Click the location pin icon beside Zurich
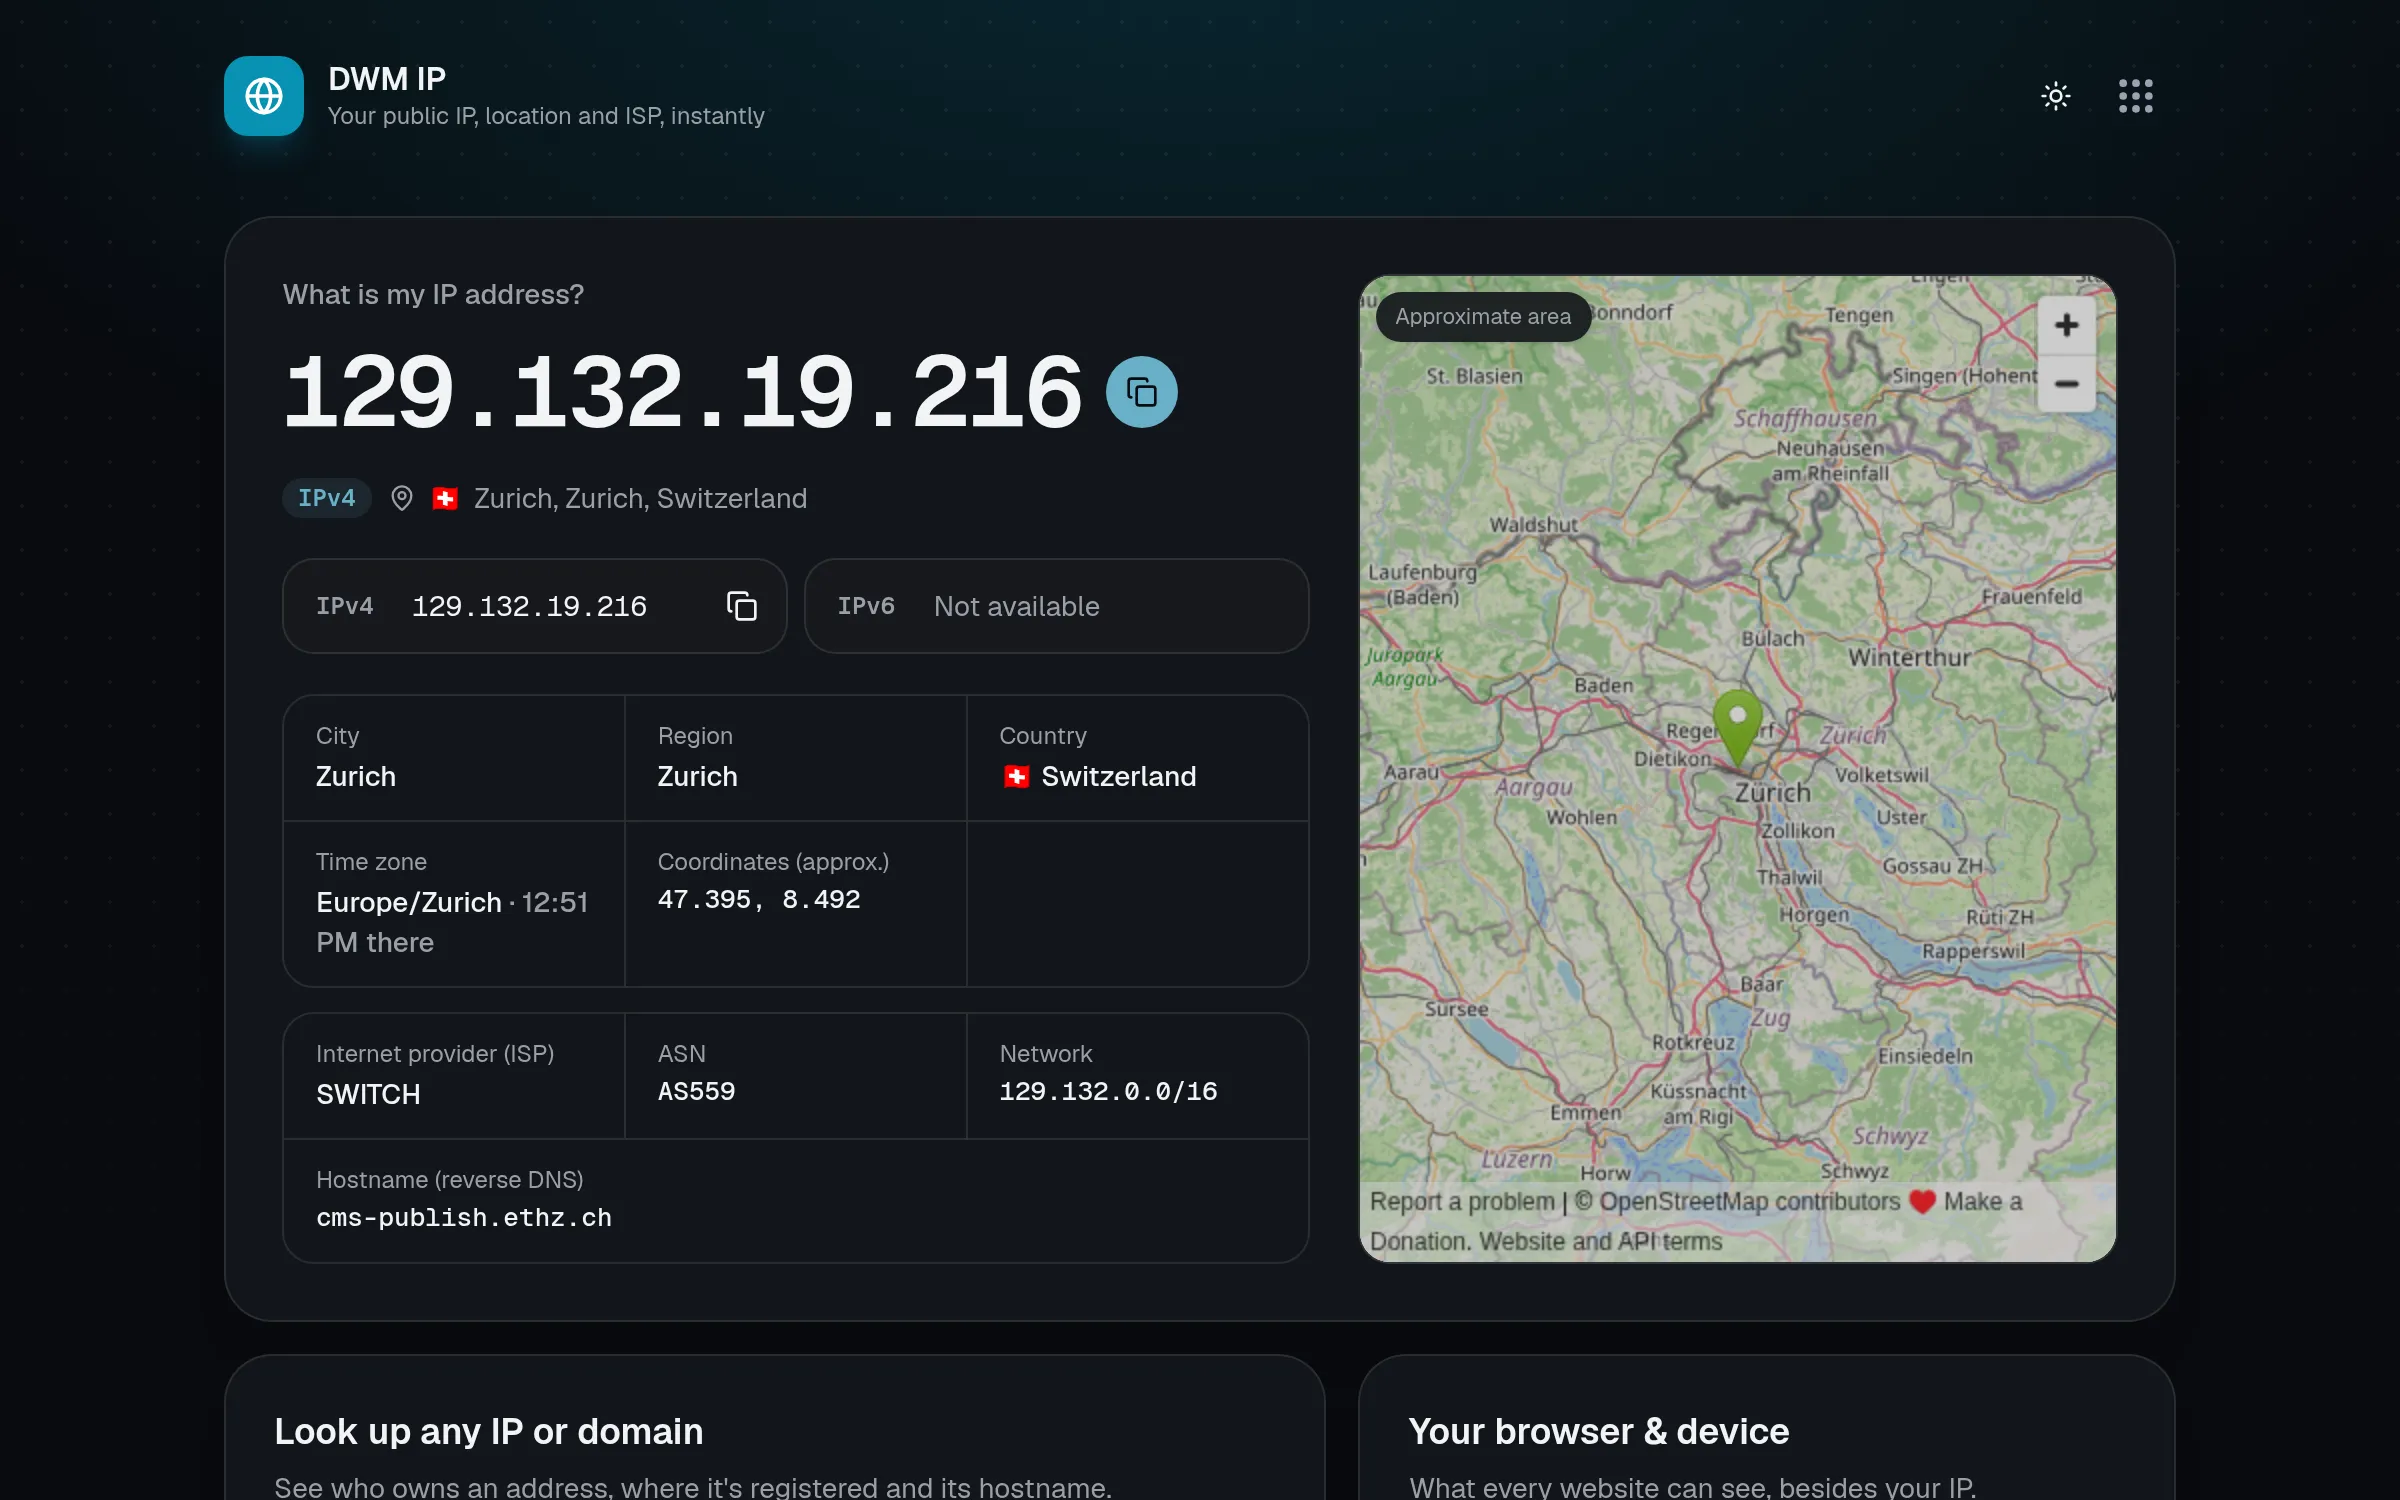 click(x=401, y=498)
